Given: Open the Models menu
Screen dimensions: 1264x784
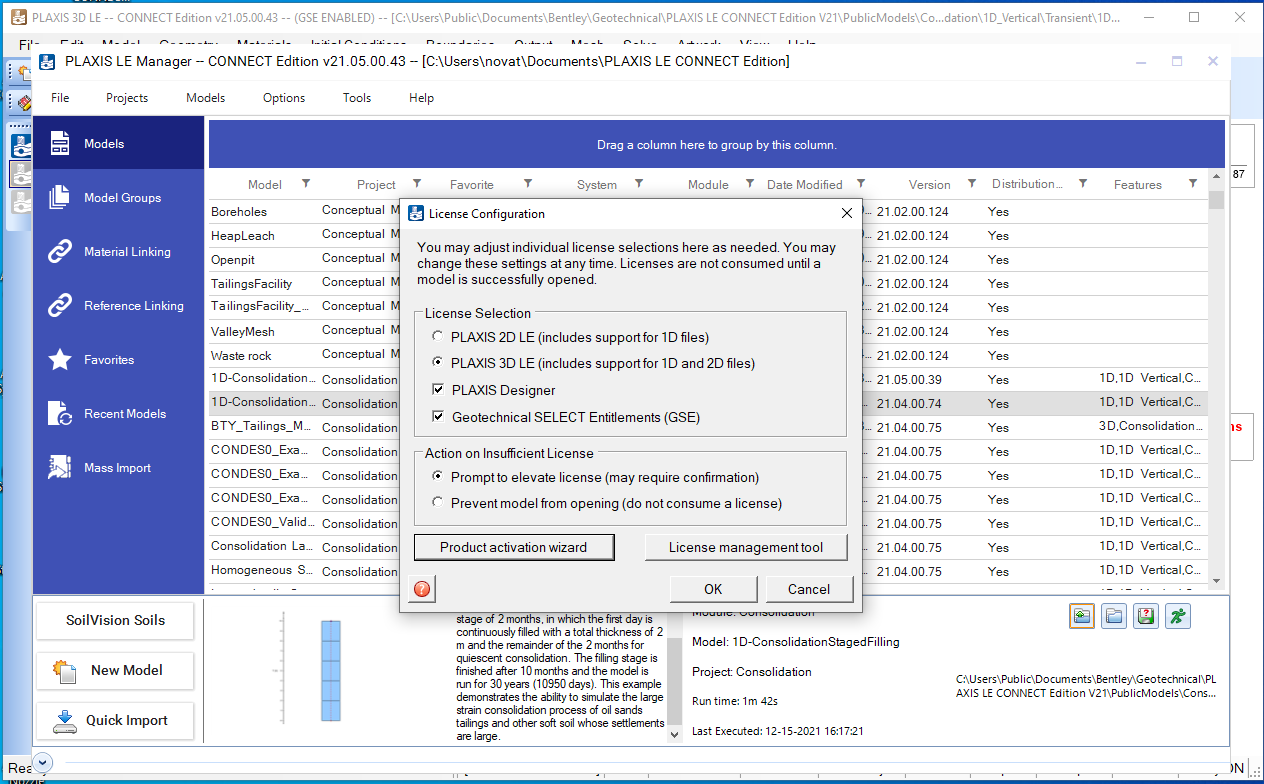Looking at the screenshot, I should pyautogui.click(x=205, y=98).
